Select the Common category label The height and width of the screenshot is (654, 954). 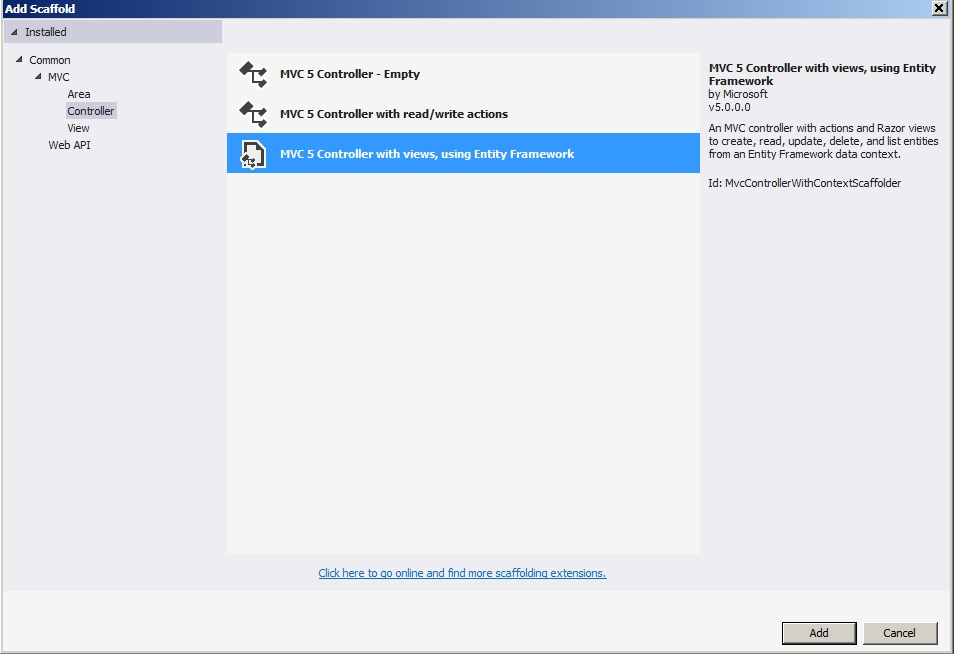tap(50, 60)
